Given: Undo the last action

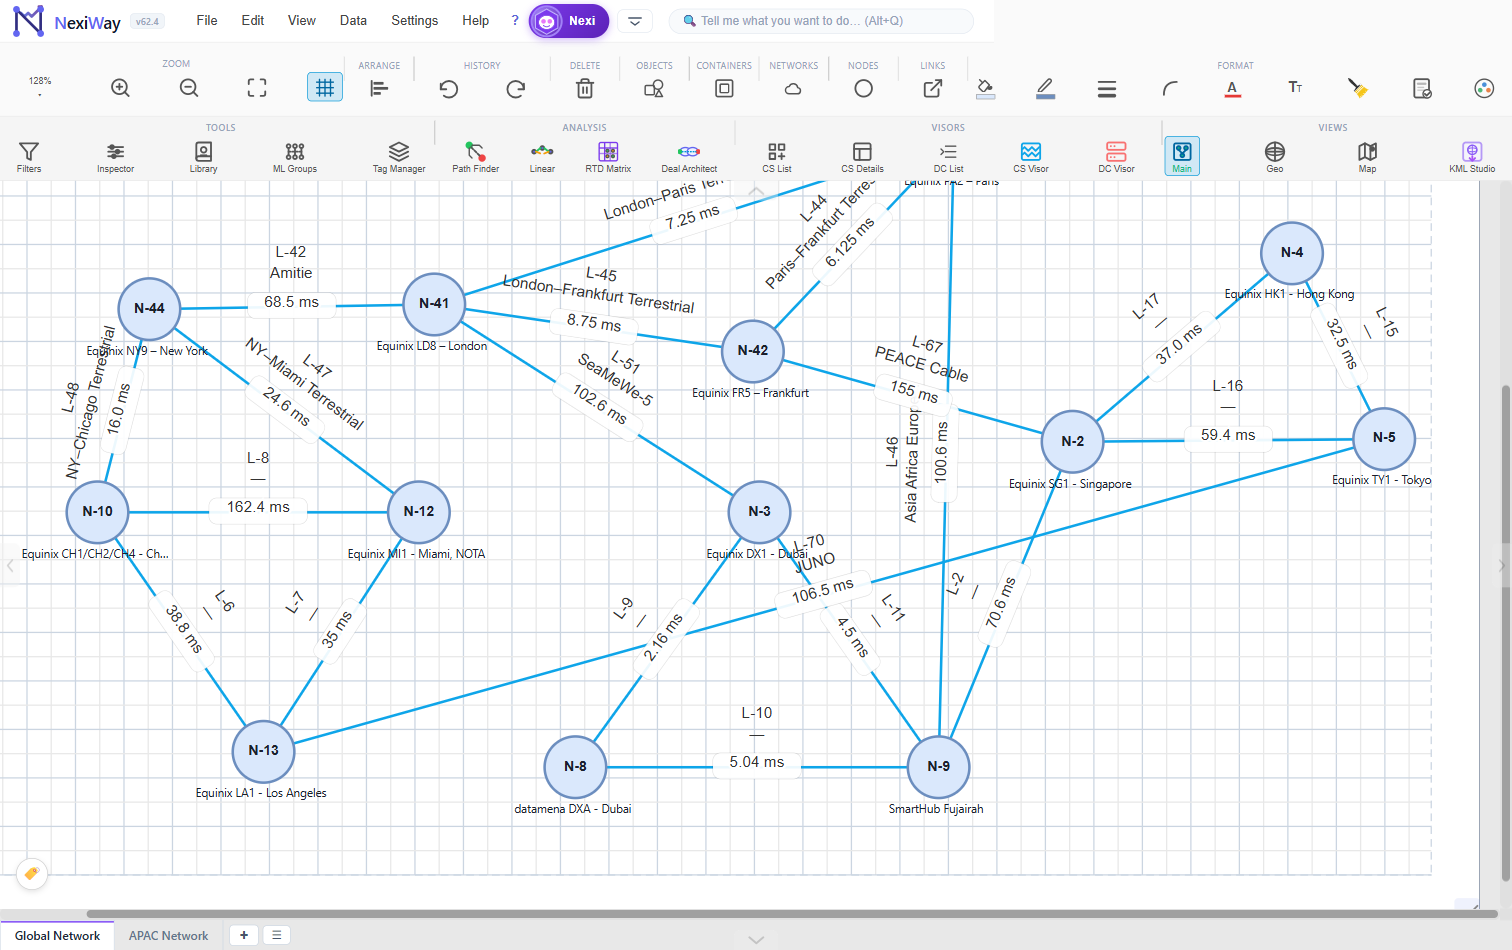Looking at the screenshot, I should (x=449, y=88).
